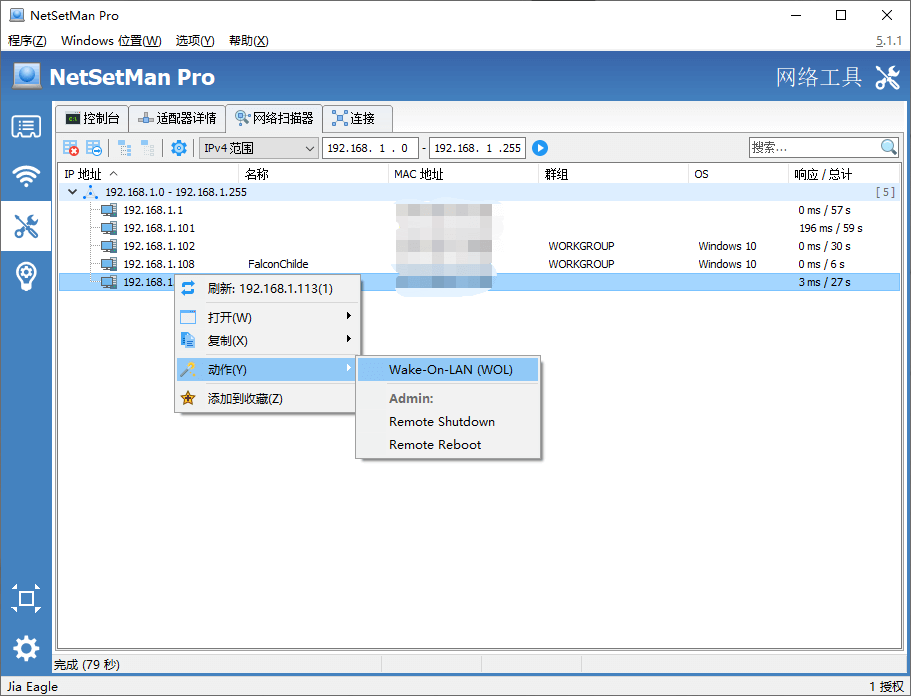Click the 完成 (79 秒) status text
Image resolution: width=911 pixels, height=696 pixels.
(x=87, y=665)
